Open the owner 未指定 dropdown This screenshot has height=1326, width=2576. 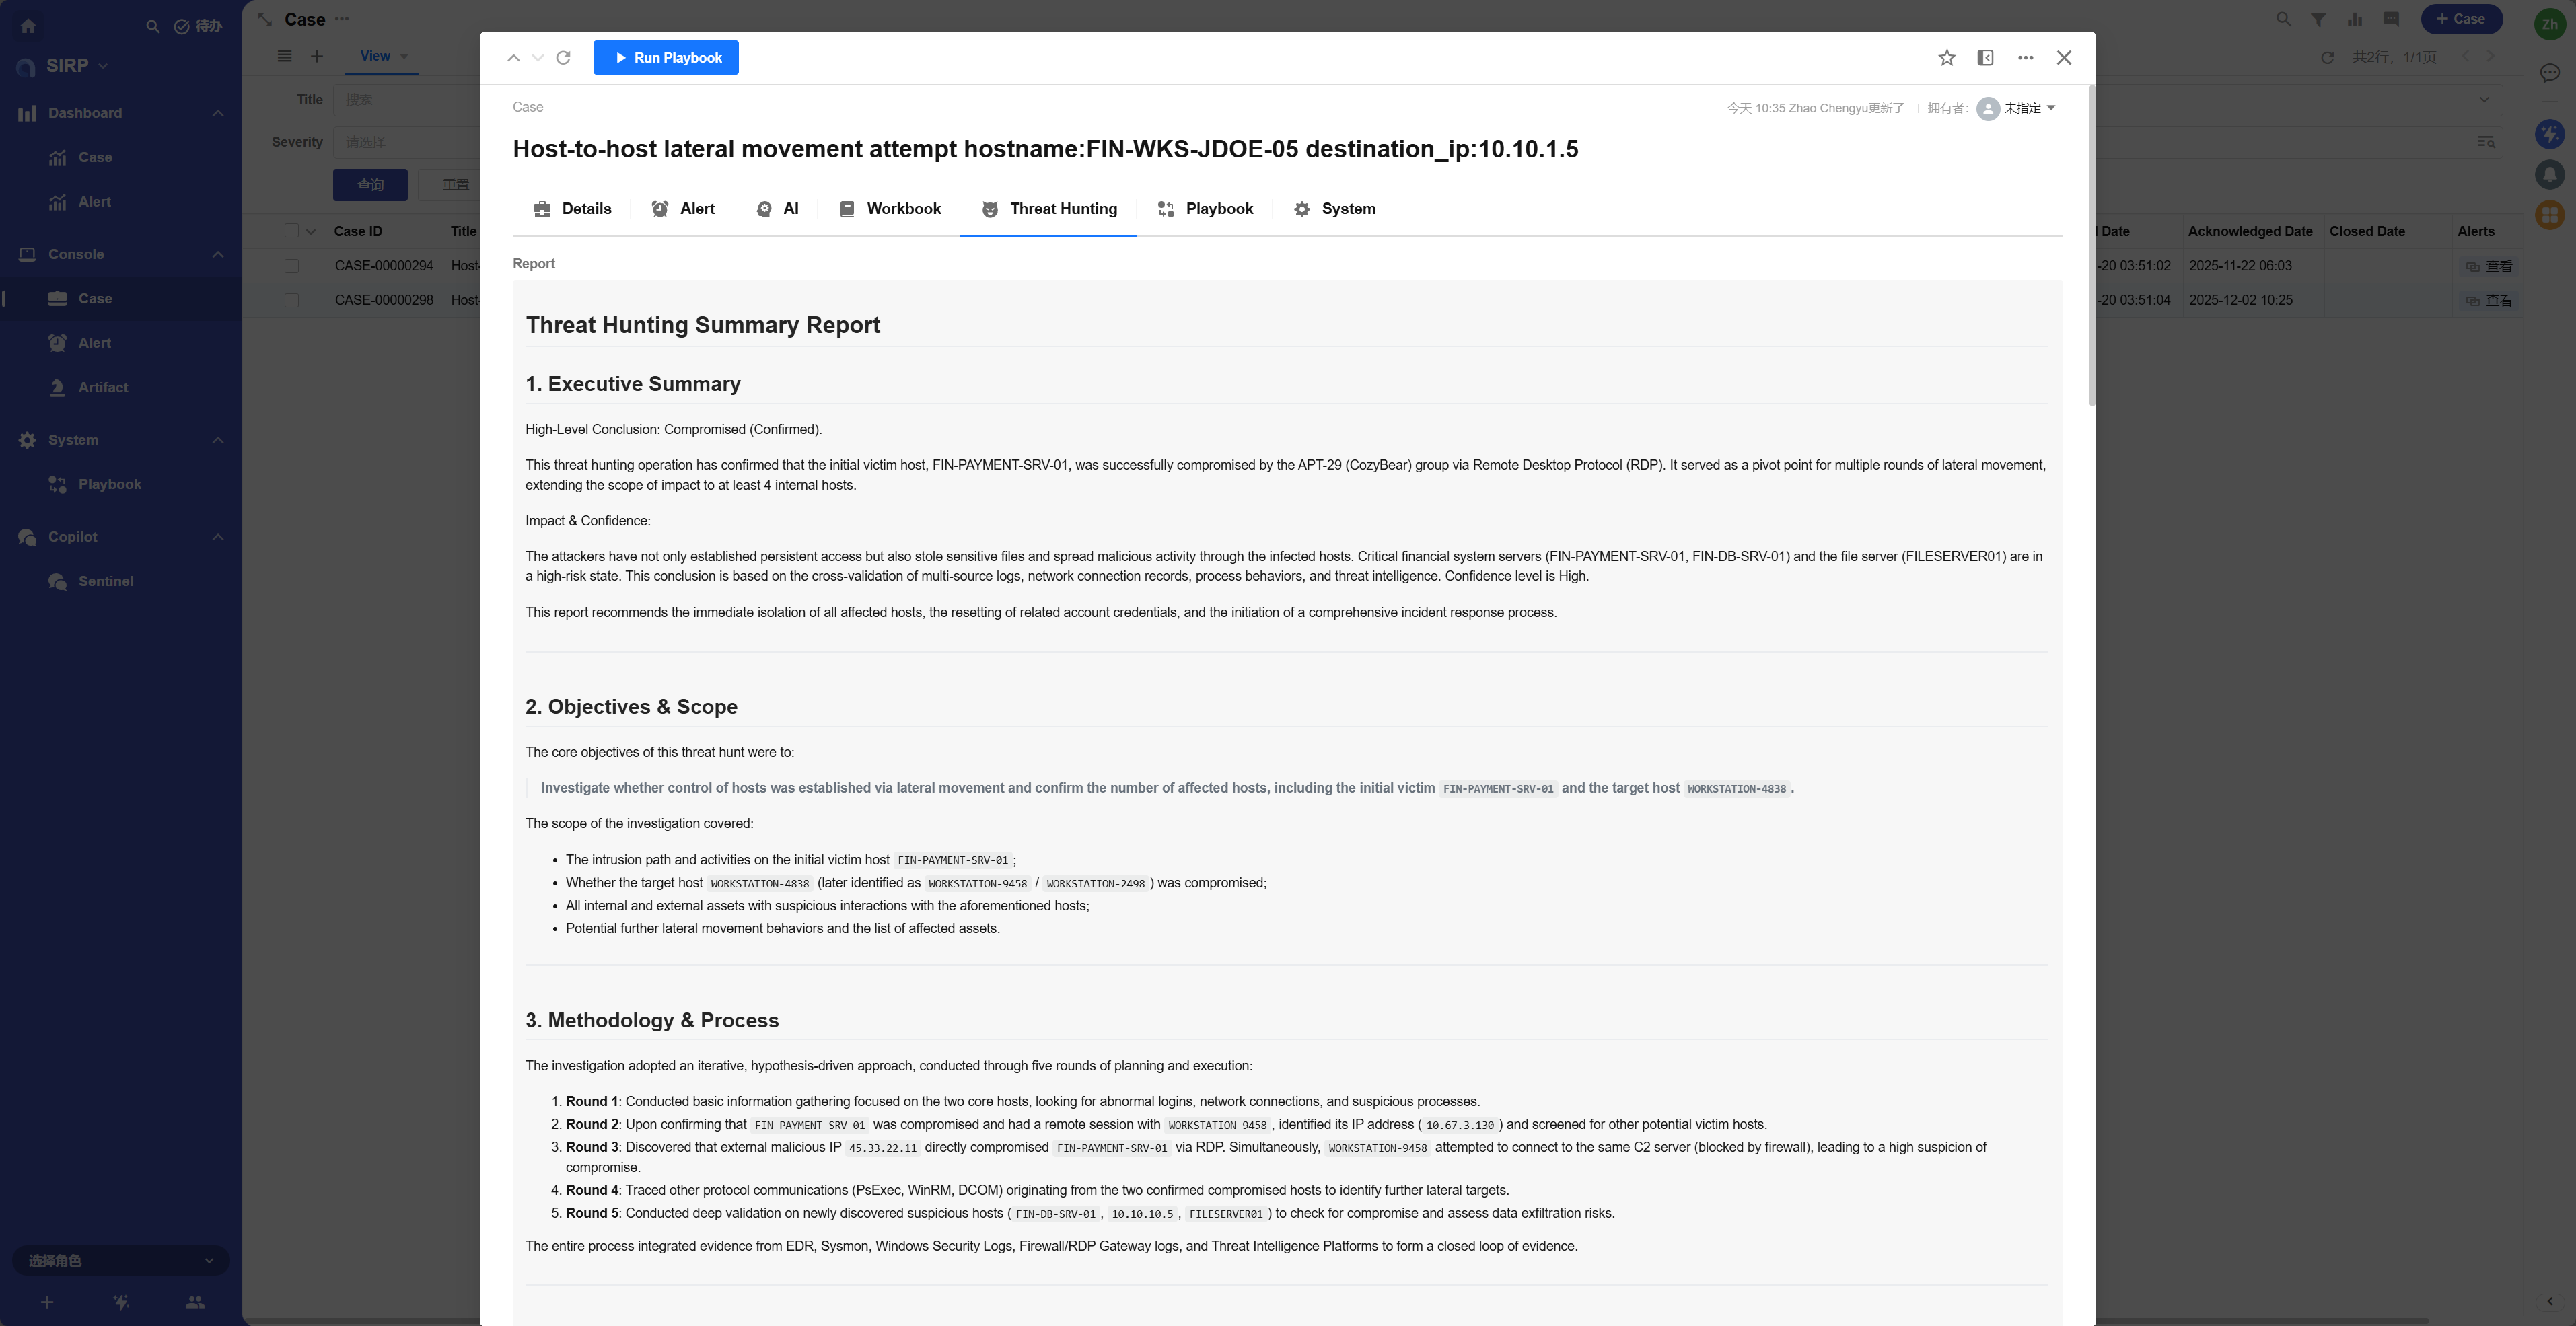2026,108
